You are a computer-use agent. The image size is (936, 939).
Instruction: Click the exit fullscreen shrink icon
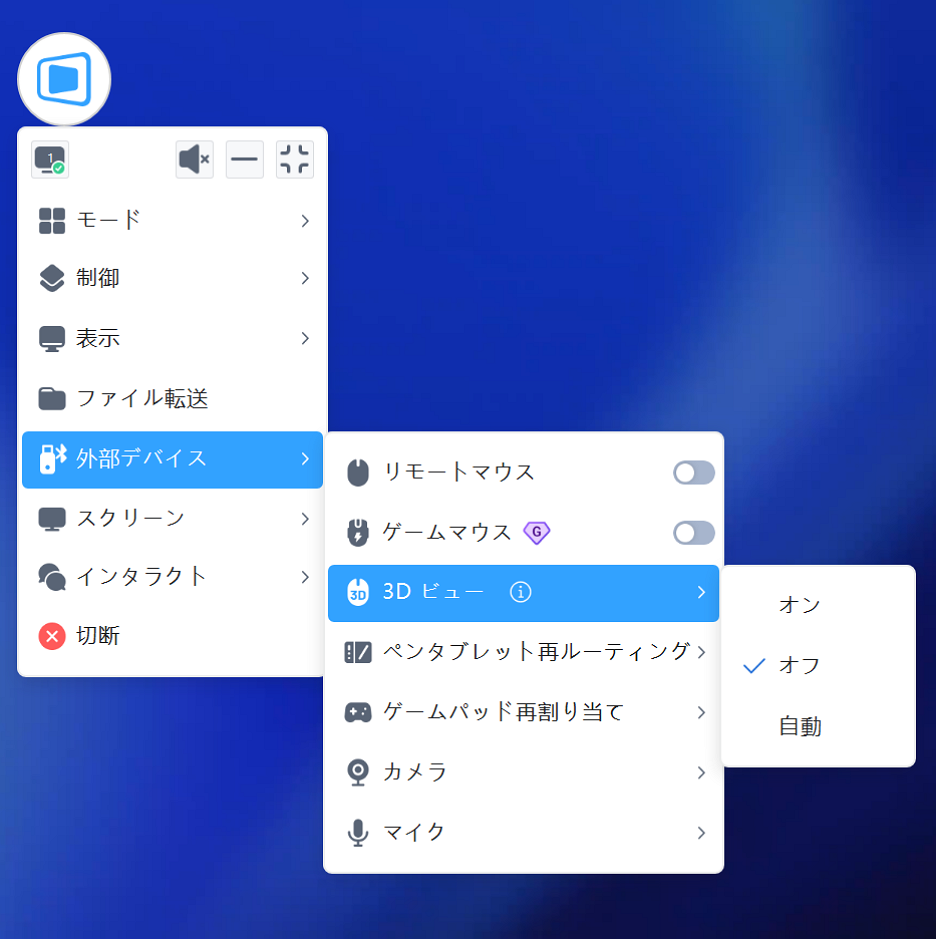tap(295, 160)
